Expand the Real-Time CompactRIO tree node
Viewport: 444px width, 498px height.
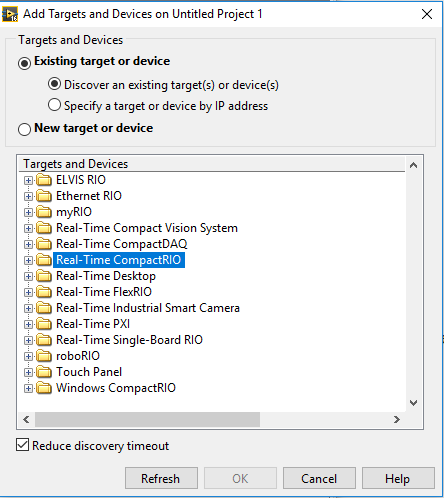click(x=28, y=260)
